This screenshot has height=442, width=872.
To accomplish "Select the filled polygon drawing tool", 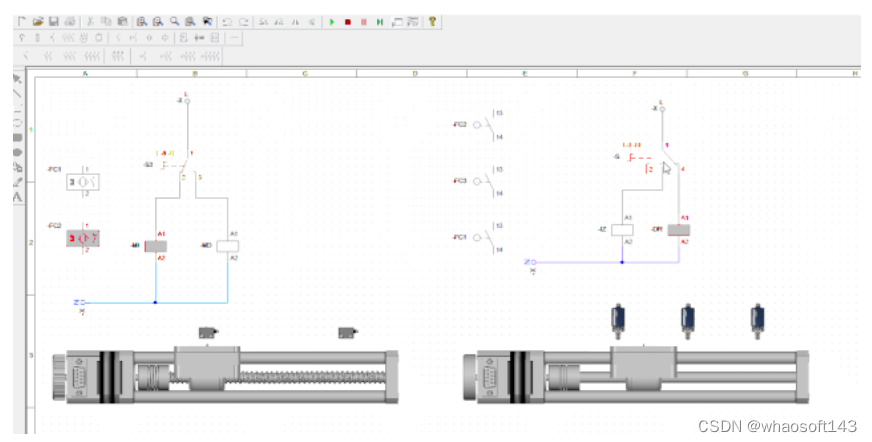I will tap(18, 152).
